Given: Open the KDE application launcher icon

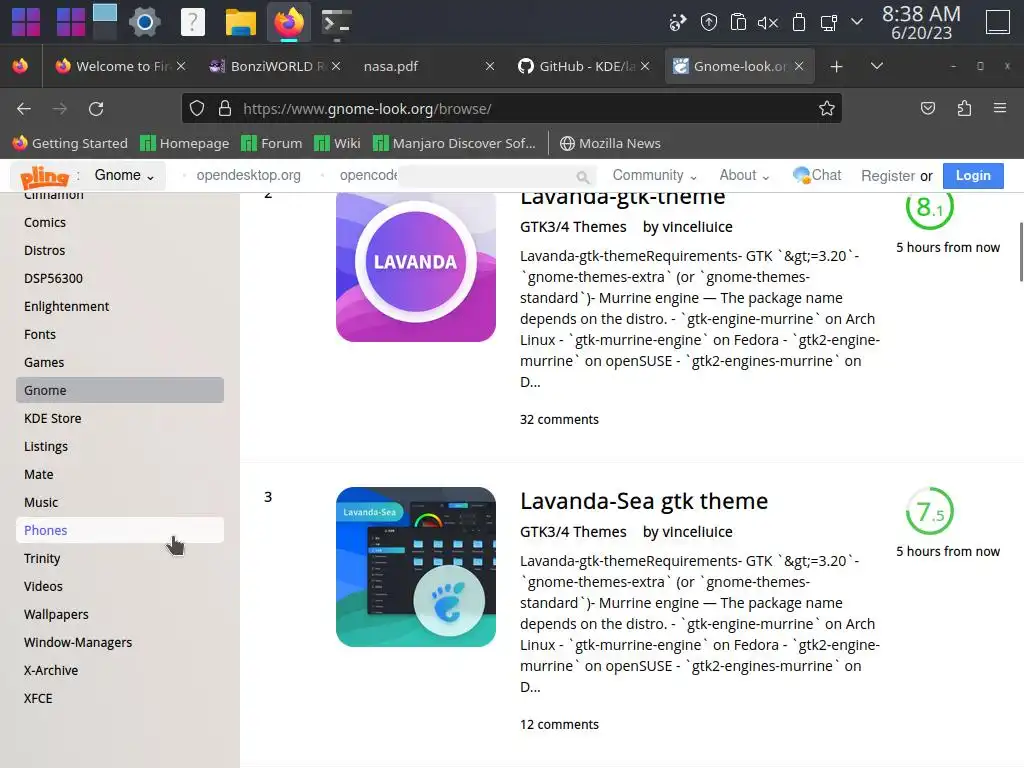Looking at the screenshot, I should click(x=26, y=22).
